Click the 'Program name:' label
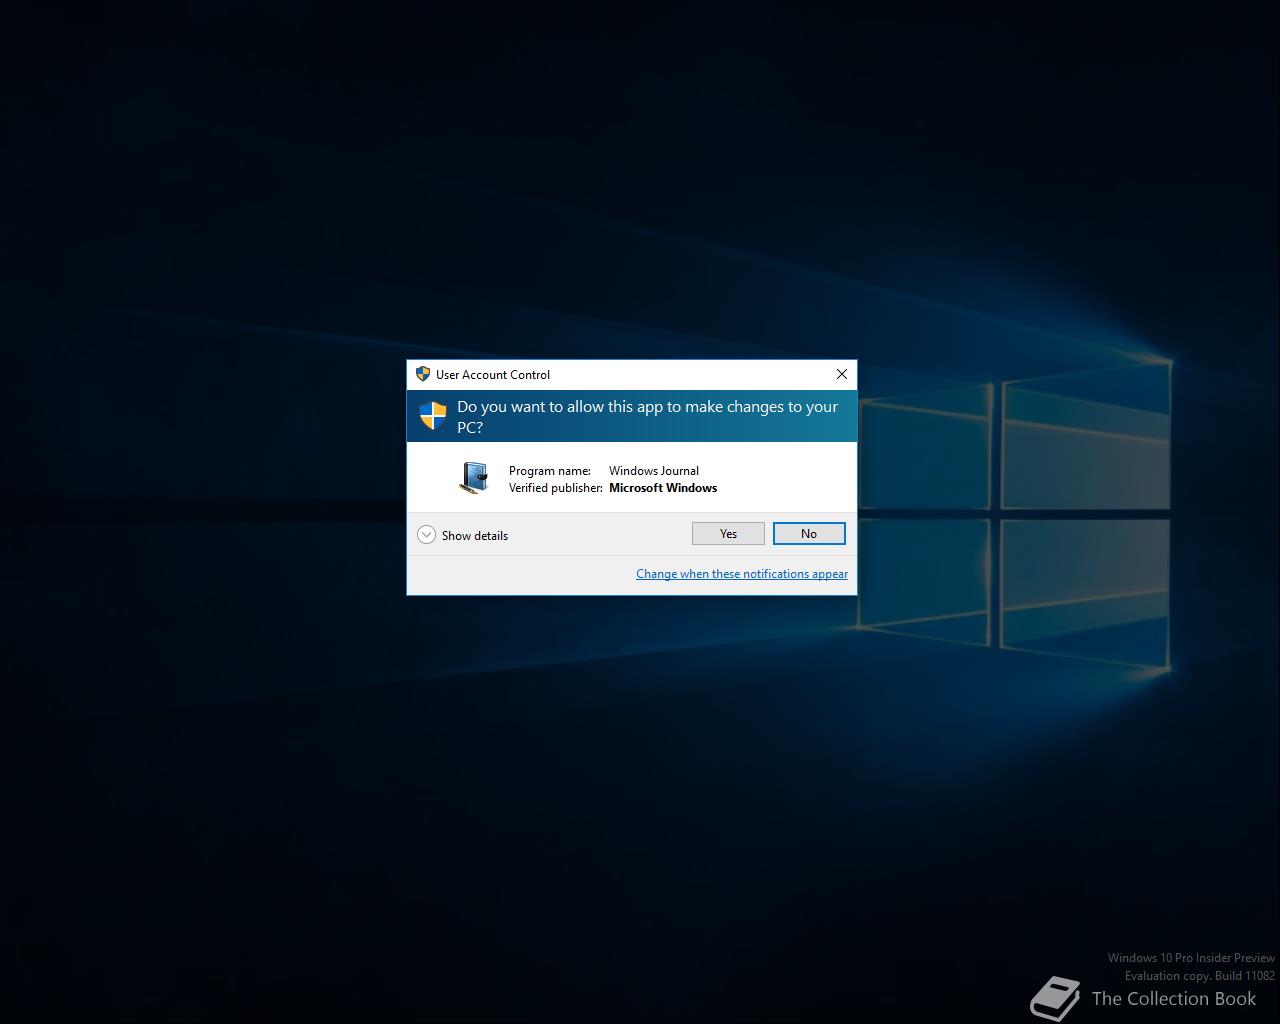Screen dimensions: 1280x1024 coord(550,471)
